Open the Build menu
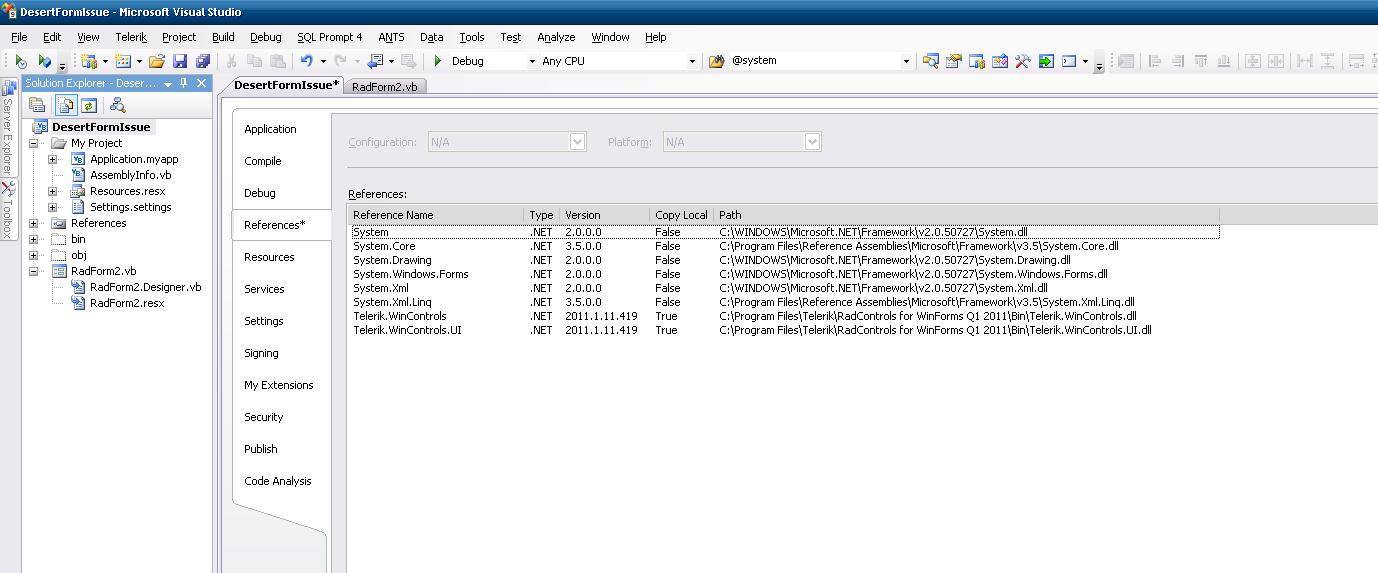 pos(223,37)
